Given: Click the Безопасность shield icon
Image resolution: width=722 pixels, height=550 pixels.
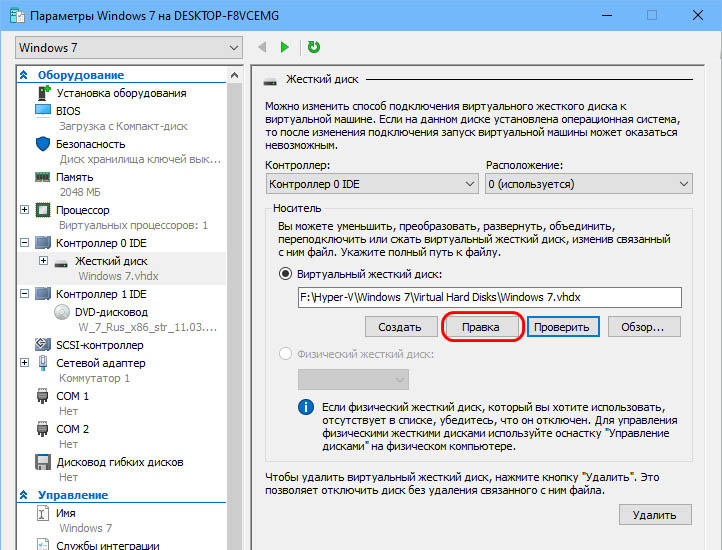Looking at the screenshot, I should pyautogui.click(x=43, y=144).
